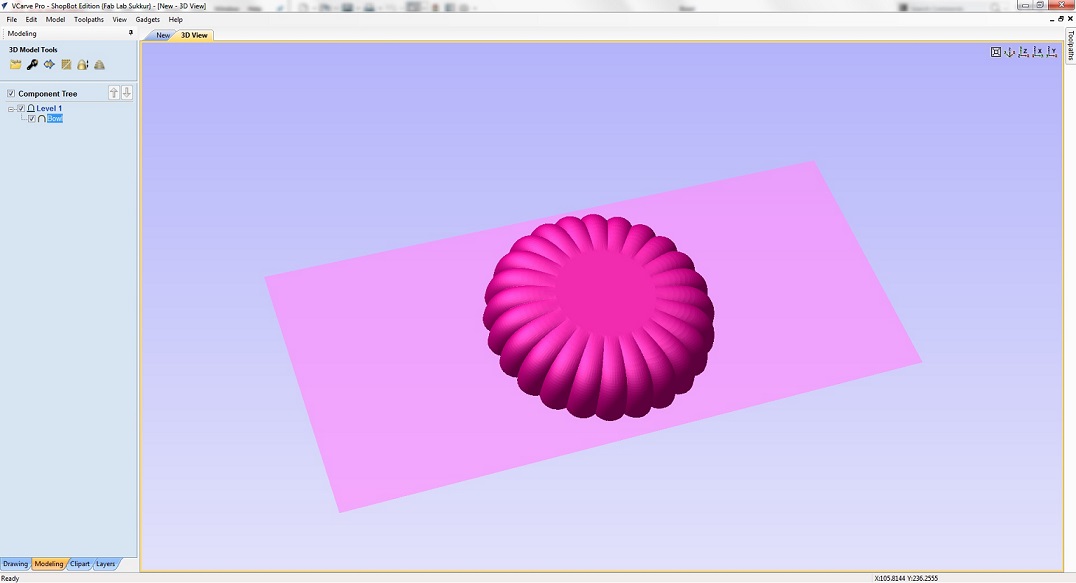Switch to the New 2D view tab
The image size is (1076, 583).
pos(163,35)
